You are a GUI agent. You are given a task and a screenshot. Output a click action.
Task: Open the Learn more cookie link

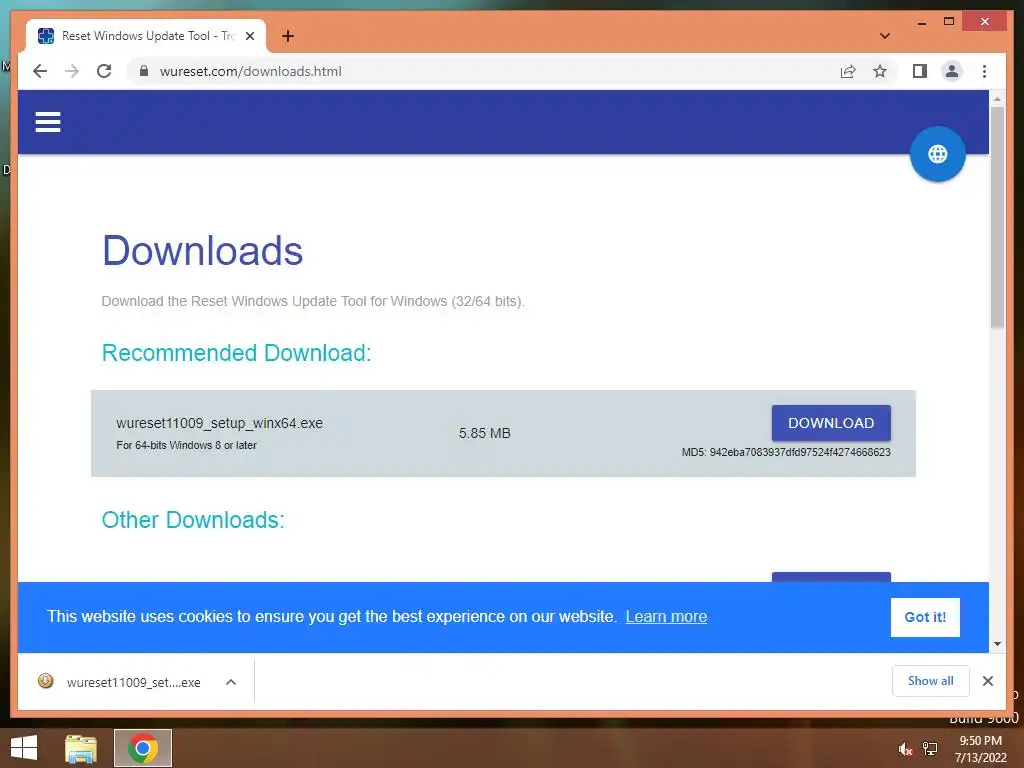point(666,616)
